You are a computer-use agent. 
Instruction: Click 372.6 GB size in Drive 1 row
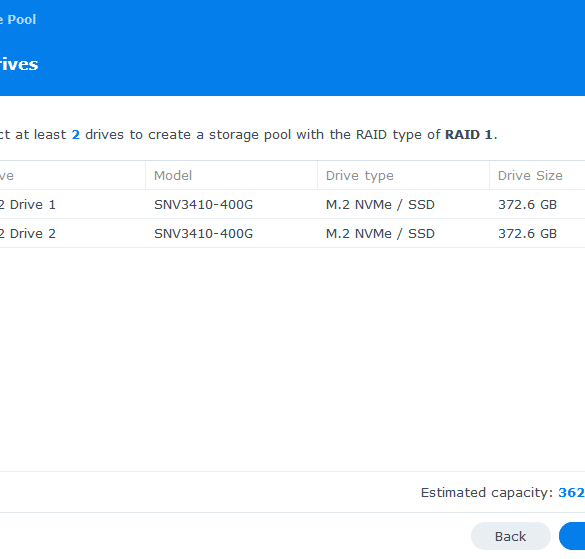click(528, 204)
